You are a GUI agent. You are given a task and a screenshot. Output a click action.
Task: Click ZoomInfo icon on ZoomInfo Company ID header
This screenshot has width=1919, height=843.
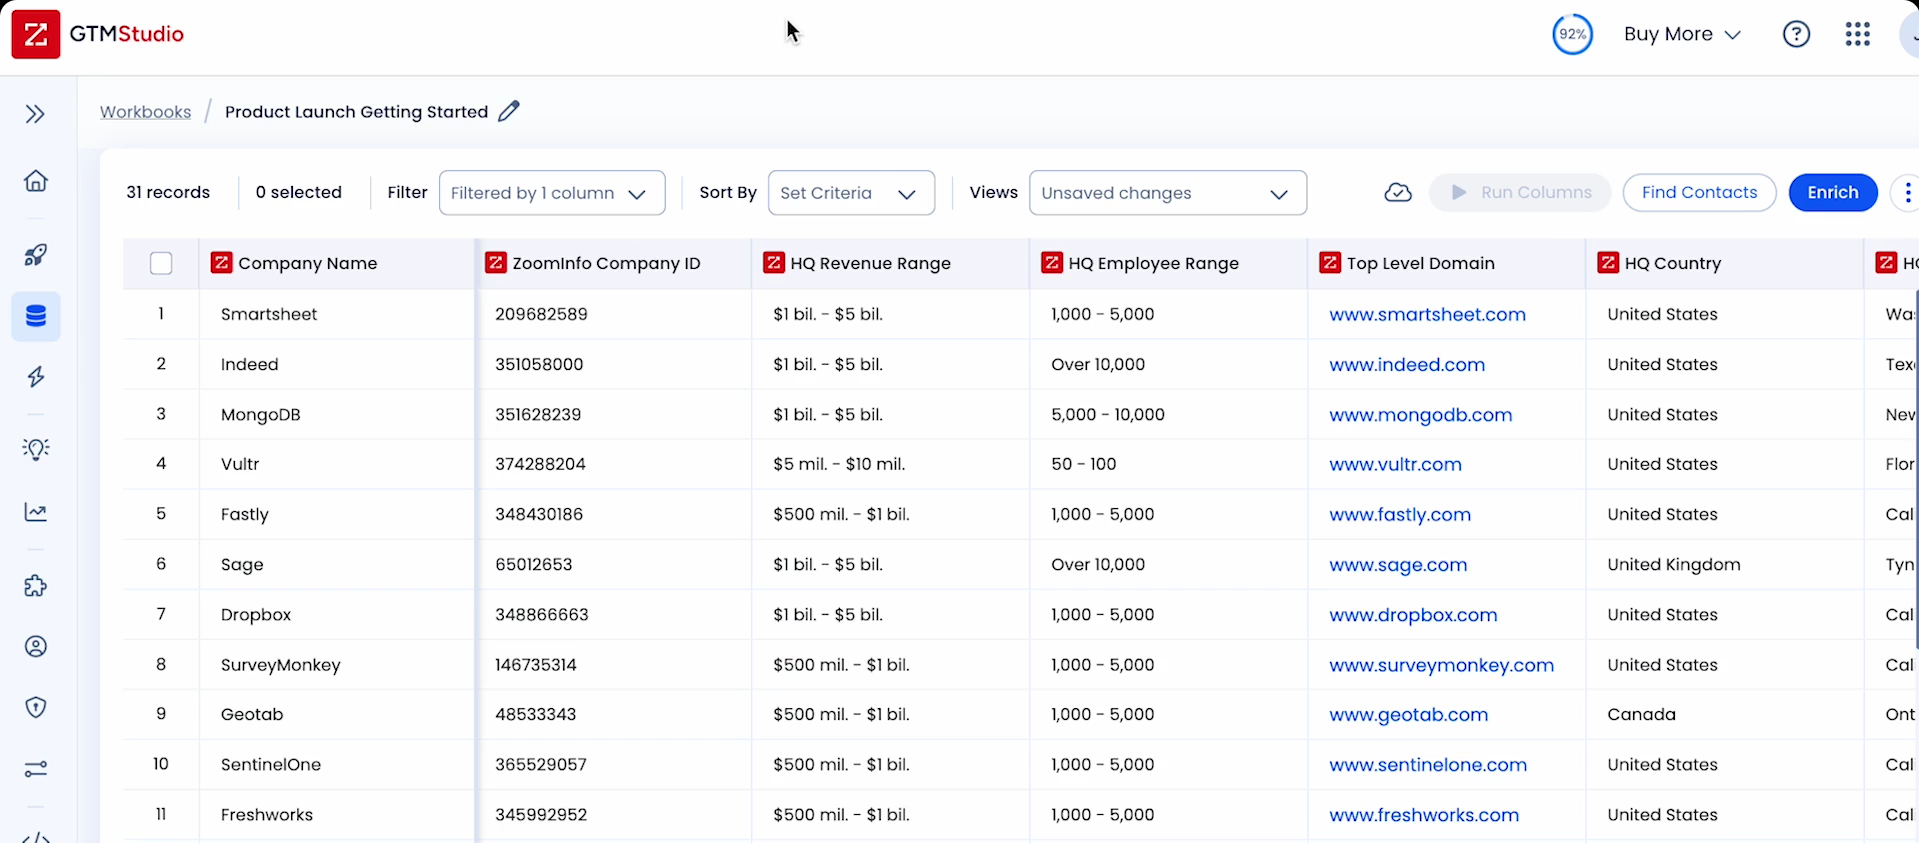click(495, 263)
